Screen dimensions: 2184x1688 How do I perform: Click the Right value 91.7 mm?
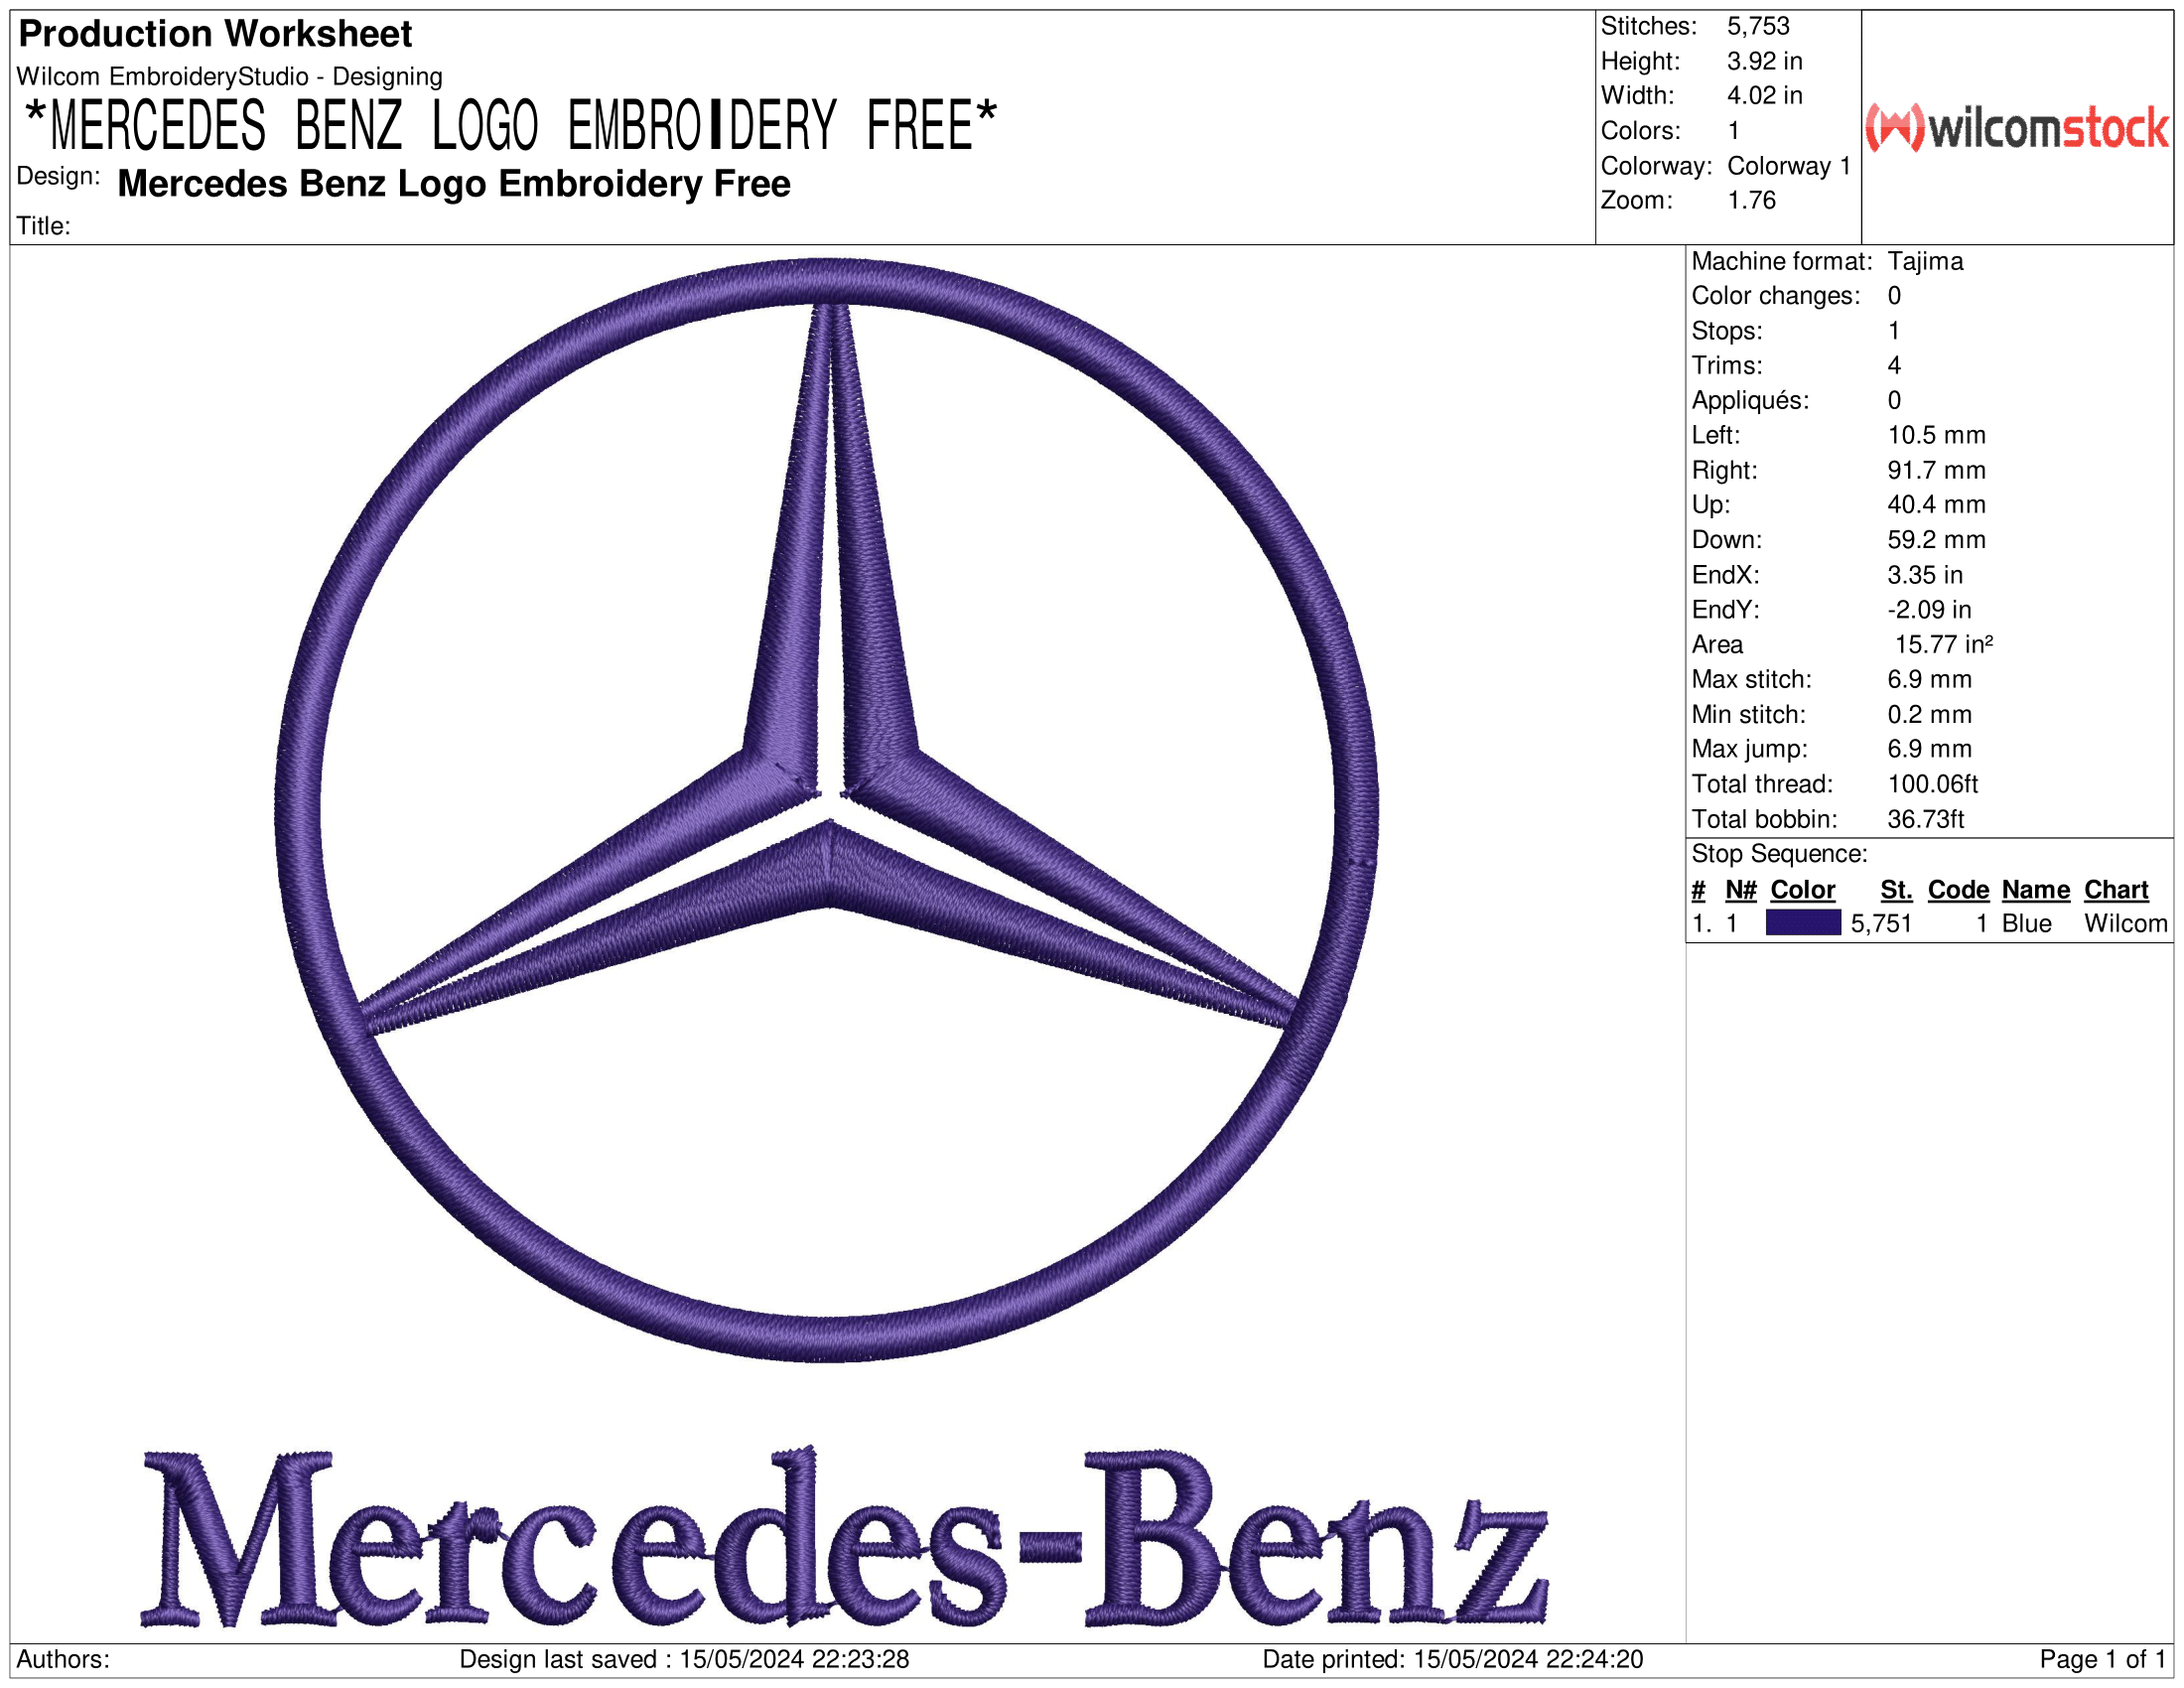pyautogui.click(x=1936, y=470)
